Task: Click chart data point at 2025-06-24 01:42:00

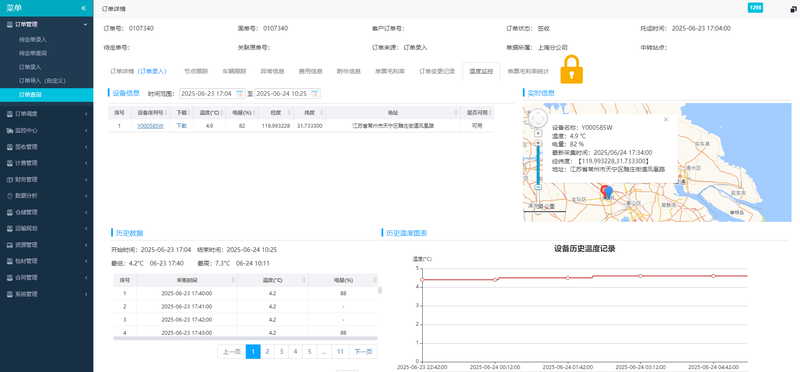Action: pos(568,278)
